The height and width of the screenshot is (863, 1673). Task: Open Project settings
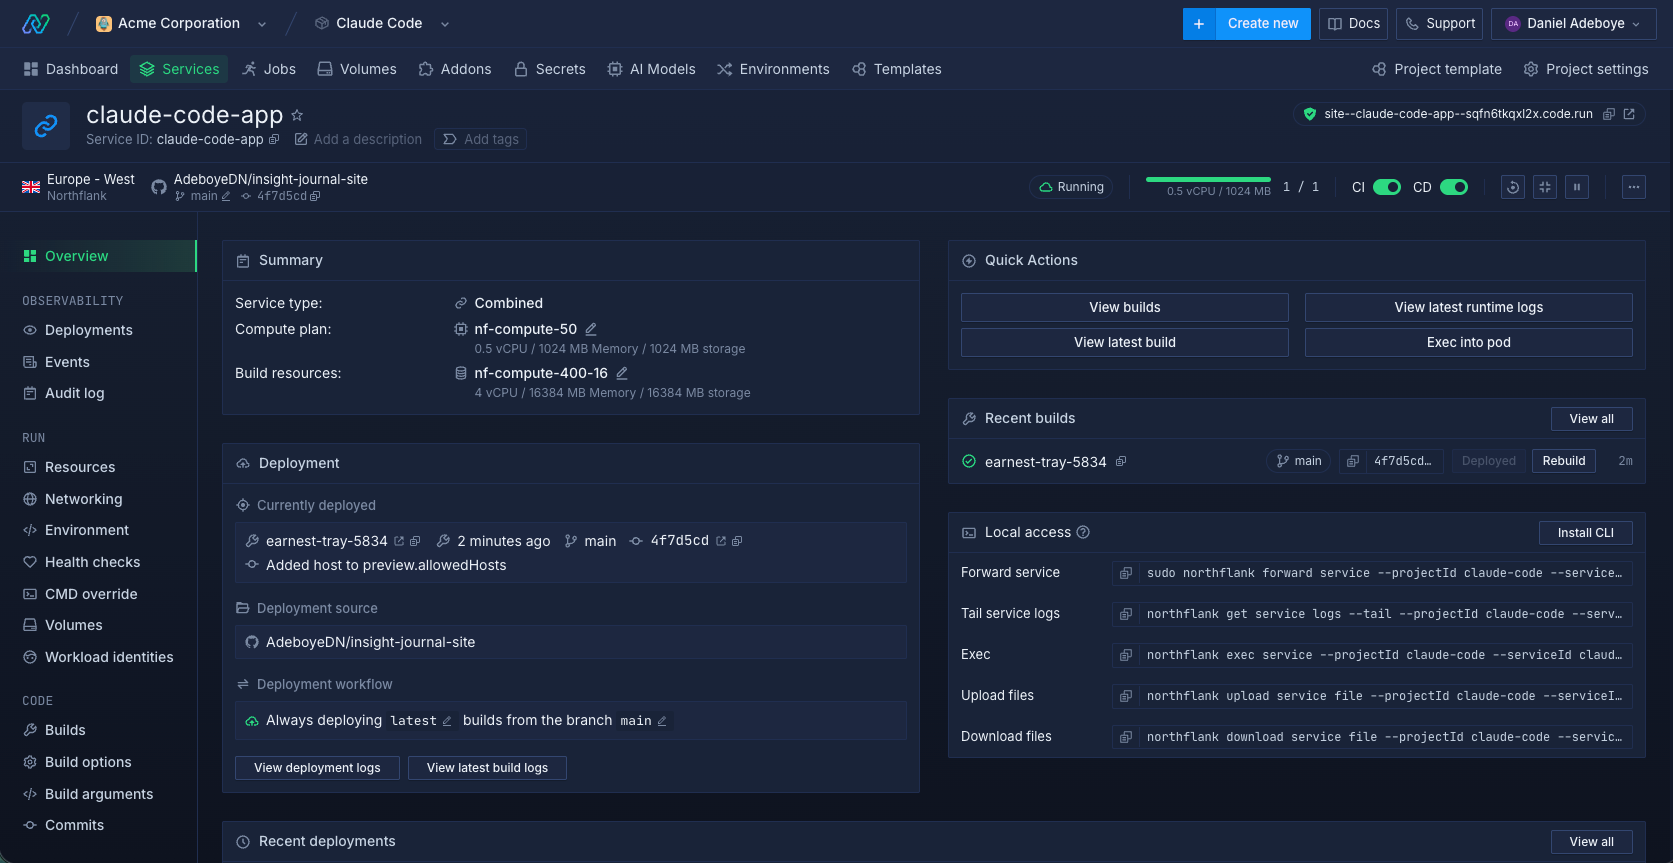(1586, 69)
